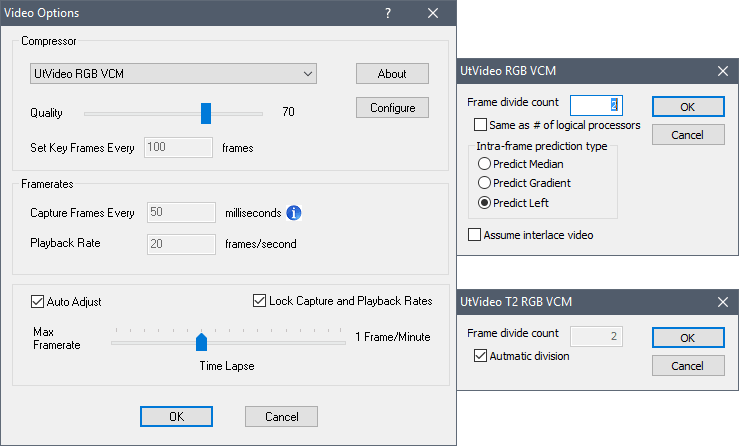
Task: Enable Same as # of logical processors
Action: [x=480, y=125]
